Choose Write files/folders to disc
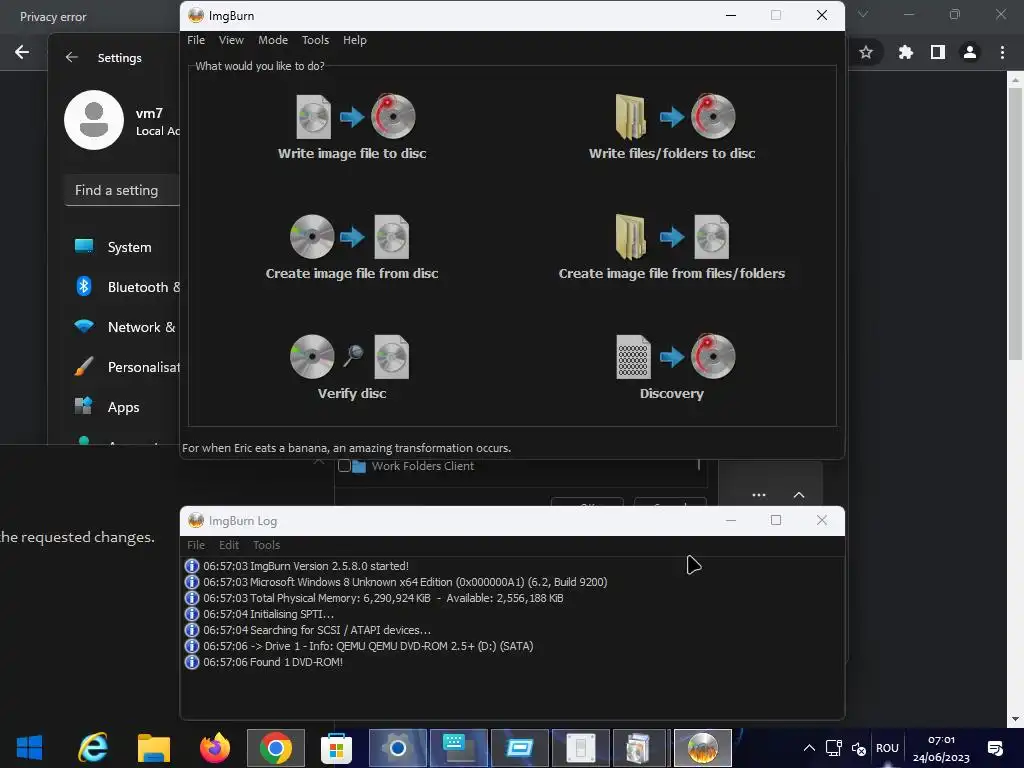The image size is (1024, 768). click(x=672, y=127)
